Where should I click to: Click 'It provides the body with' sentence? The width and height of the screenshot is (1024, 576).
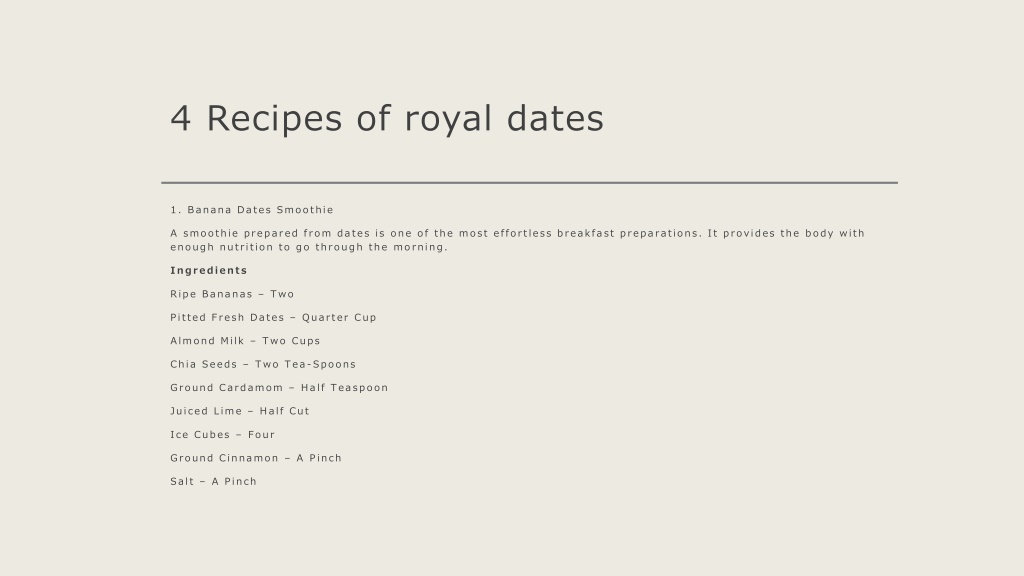[786, 233]
